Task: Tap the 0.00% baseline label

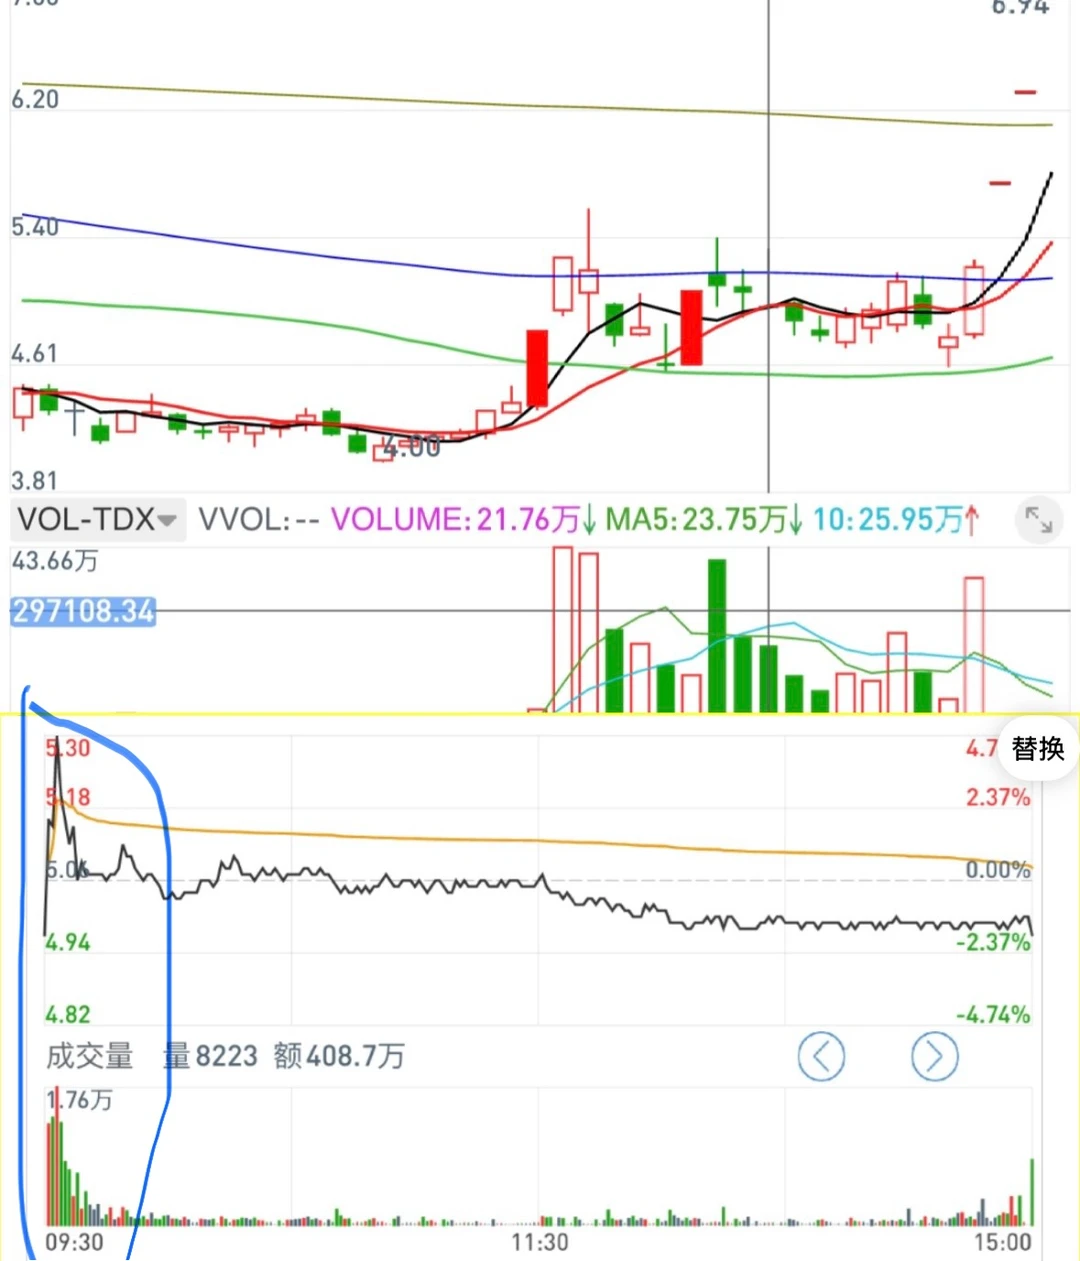Action: [x=998, y=870]
